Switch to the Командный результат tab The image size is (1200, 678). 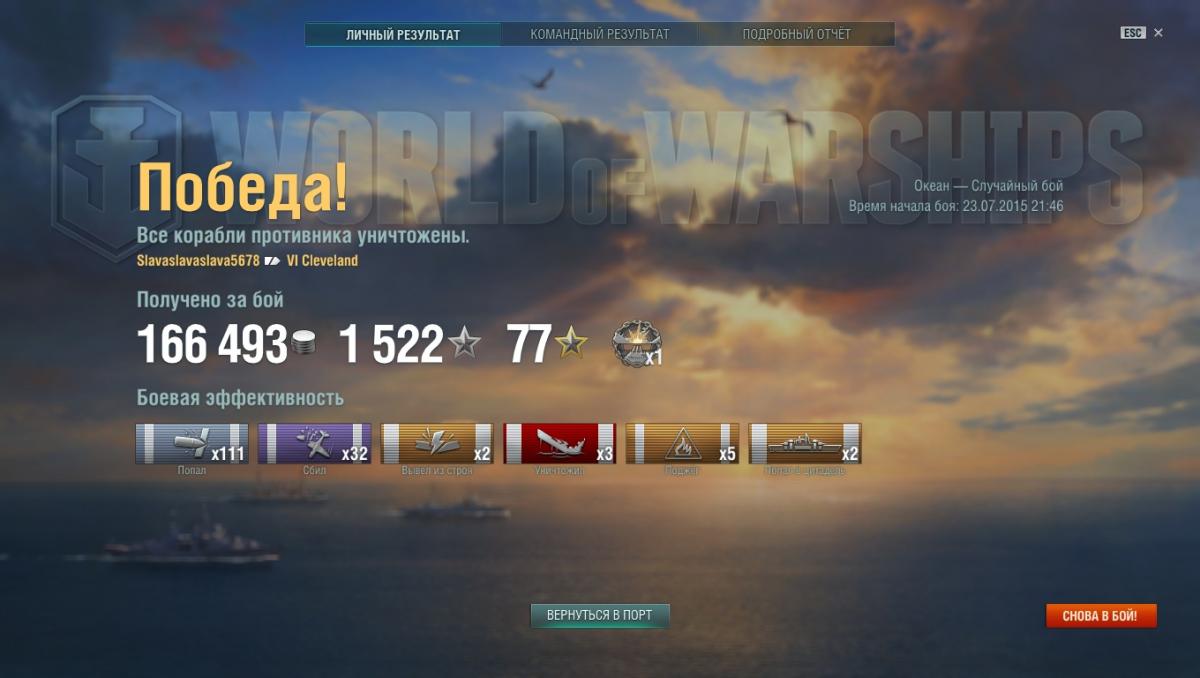click(x=600, y=34)
